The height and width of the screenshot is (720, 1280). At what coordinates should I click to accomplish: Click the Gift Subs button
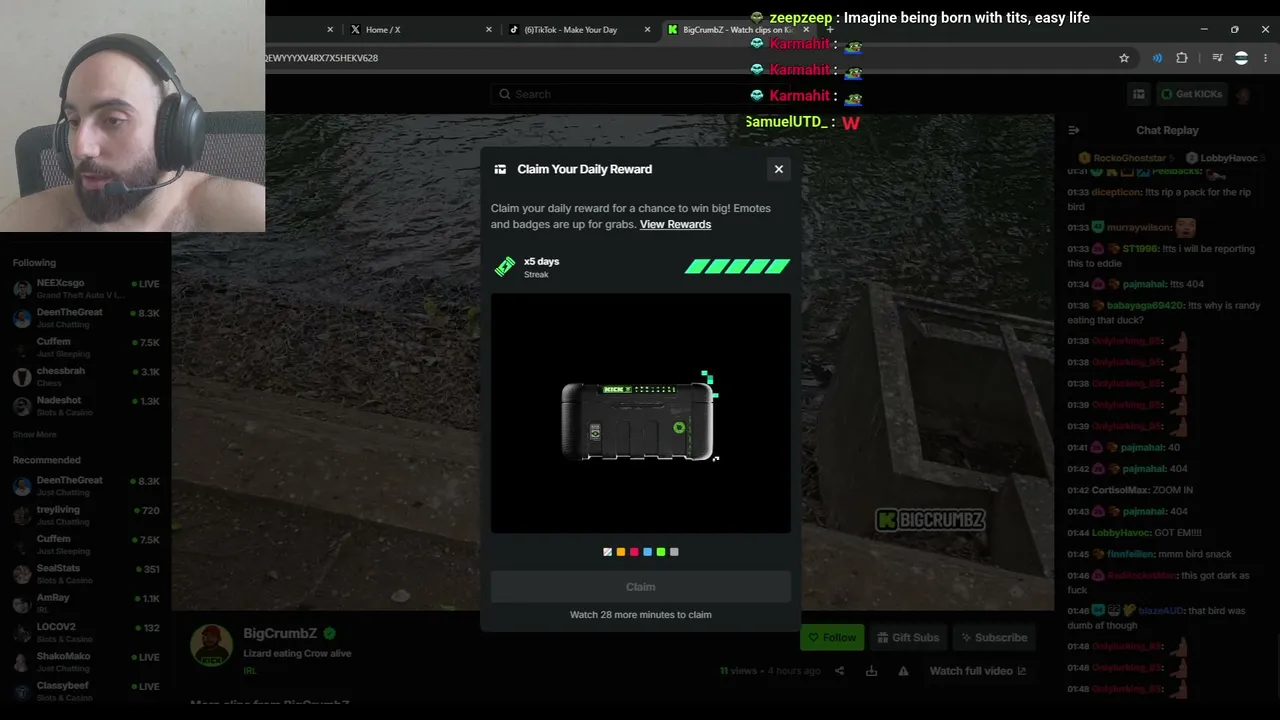(908, 637)
